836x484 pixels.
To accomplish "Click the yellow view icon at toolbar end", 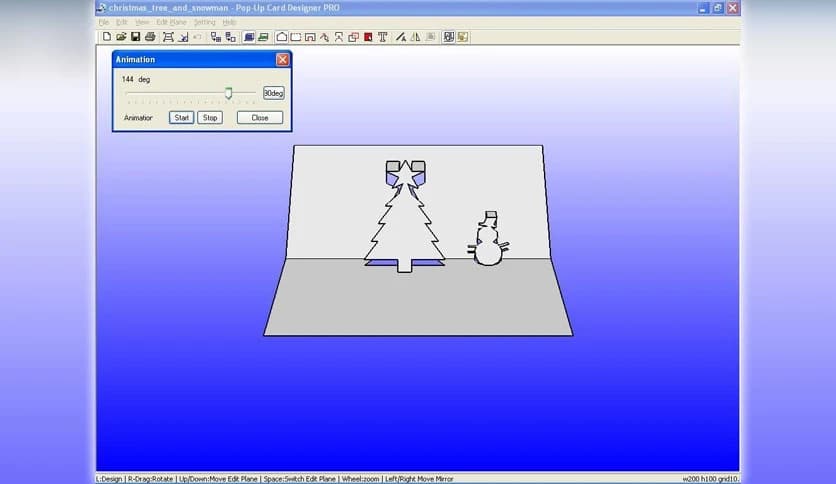I will click(463, 37).
